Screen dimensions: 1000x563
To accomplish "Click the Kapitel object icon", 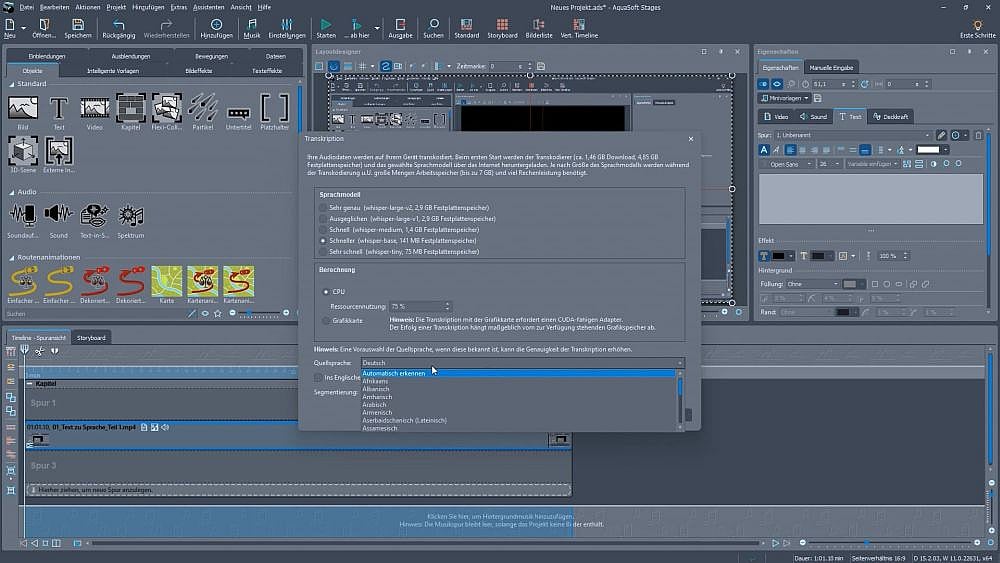I will tap(131, 107).
